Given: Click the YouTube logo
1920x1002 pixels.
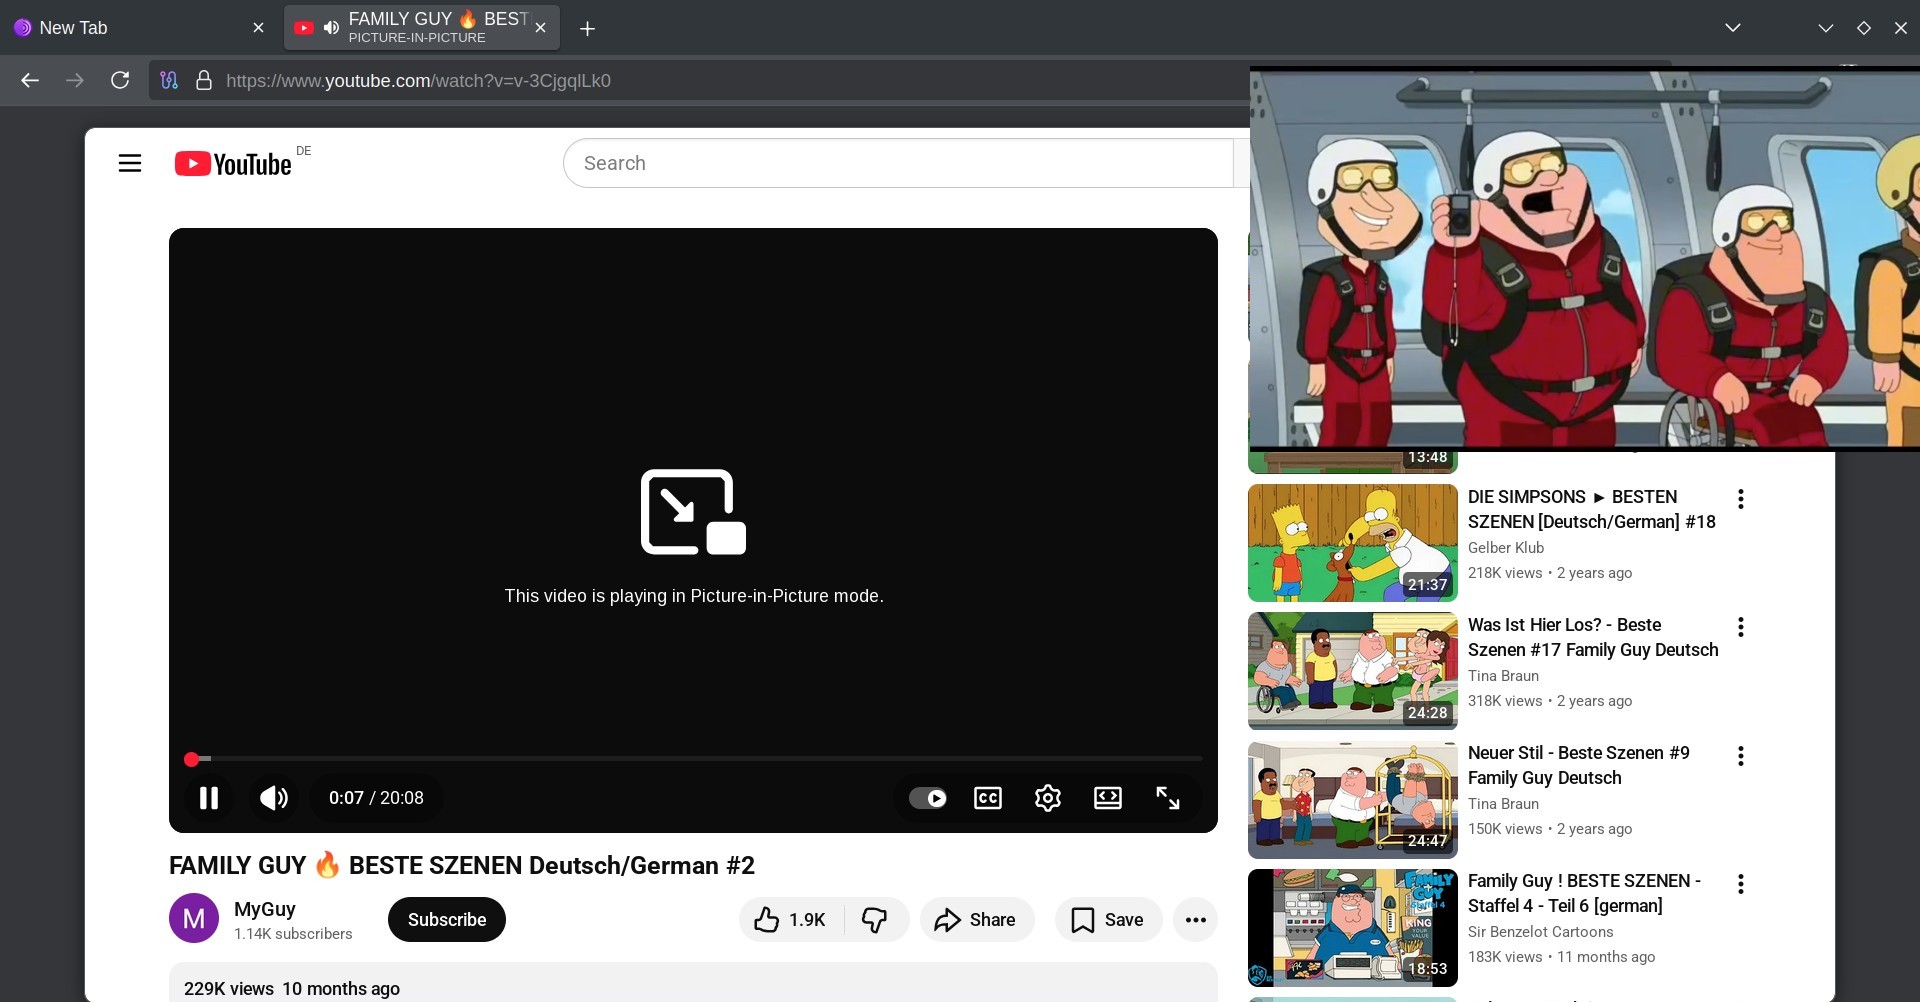Looking at the screenshot, I should [233, 164].
